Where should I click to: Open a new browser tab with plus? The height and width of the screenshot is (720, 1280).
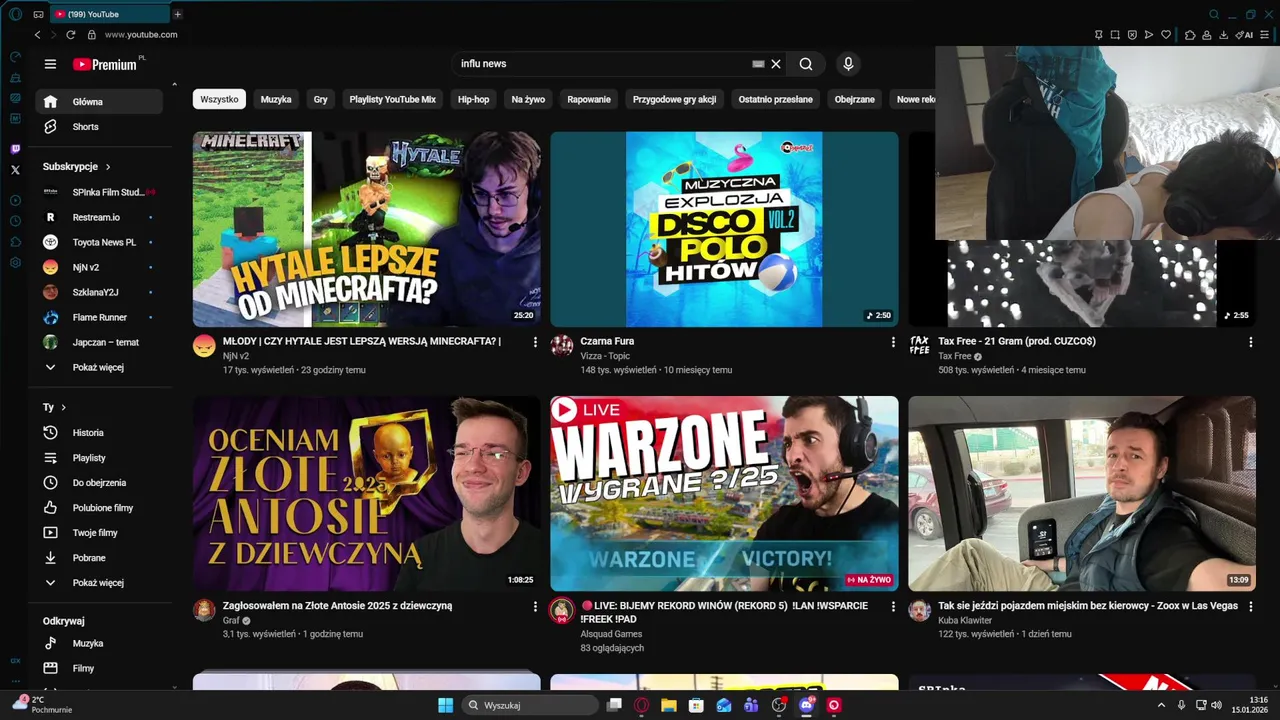[x=177, y=14]
